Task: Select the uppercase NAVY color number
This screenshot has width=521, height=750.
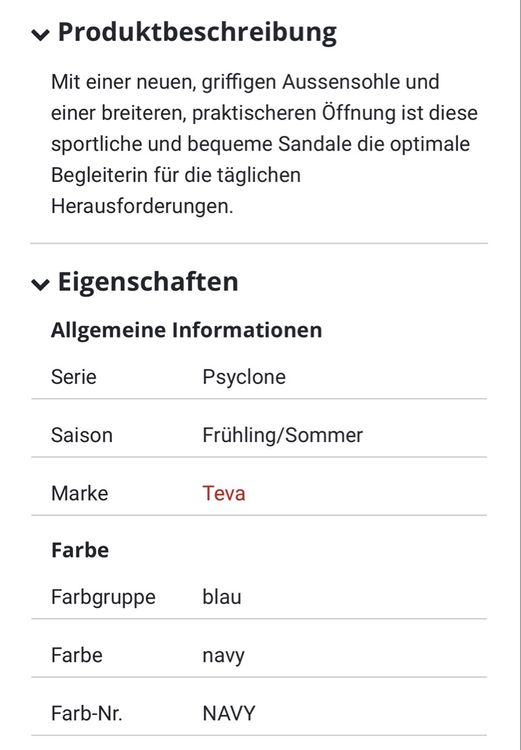Action: pyautogui.click(x=229, y=713)
